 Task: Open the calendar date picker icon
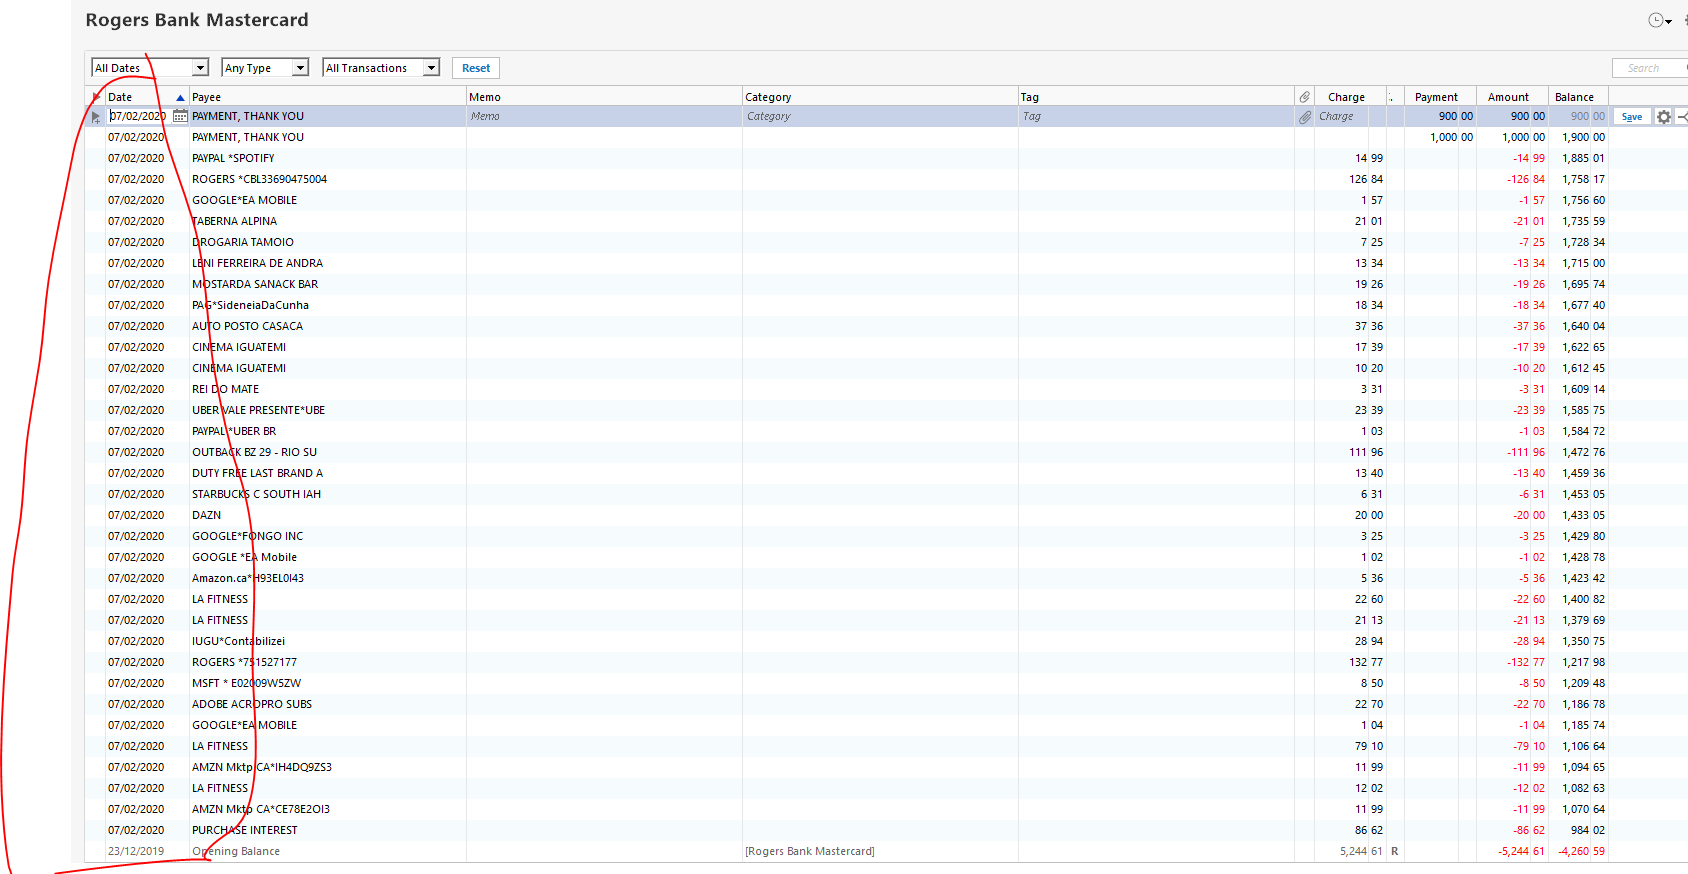click(180, 117)
